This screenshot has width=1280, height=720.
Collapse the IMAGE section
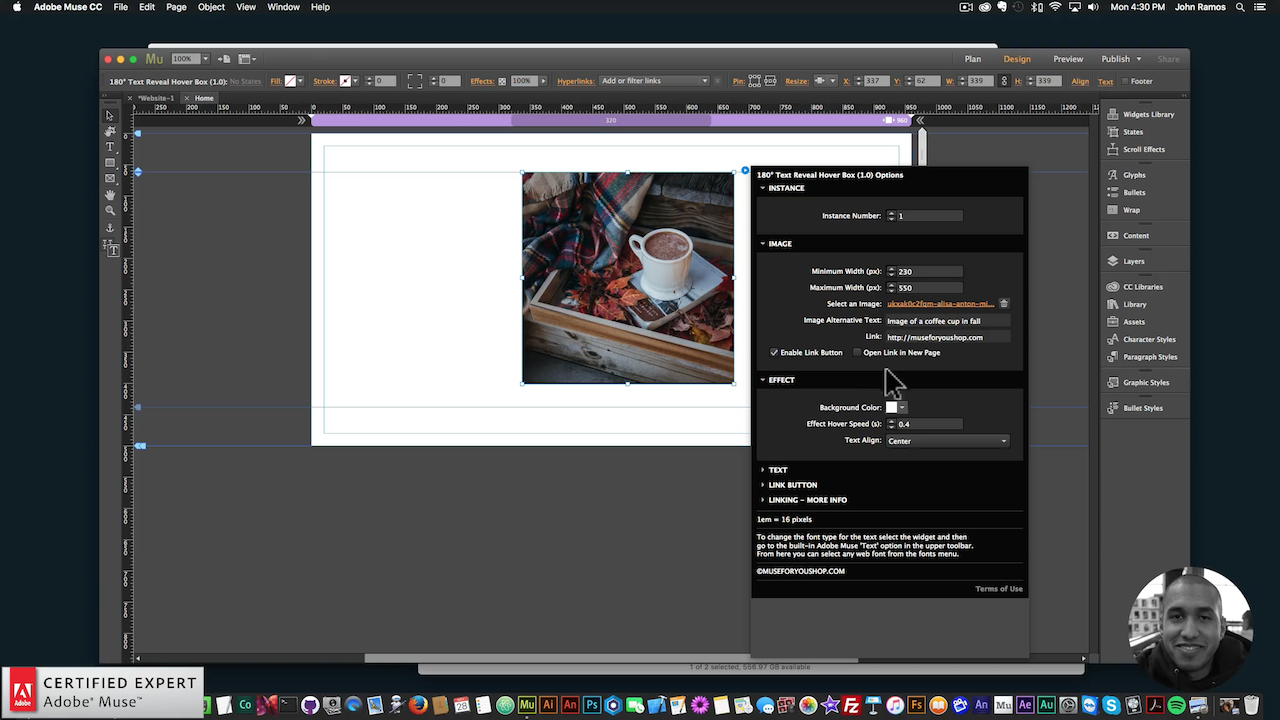click(x=763, y=243)
